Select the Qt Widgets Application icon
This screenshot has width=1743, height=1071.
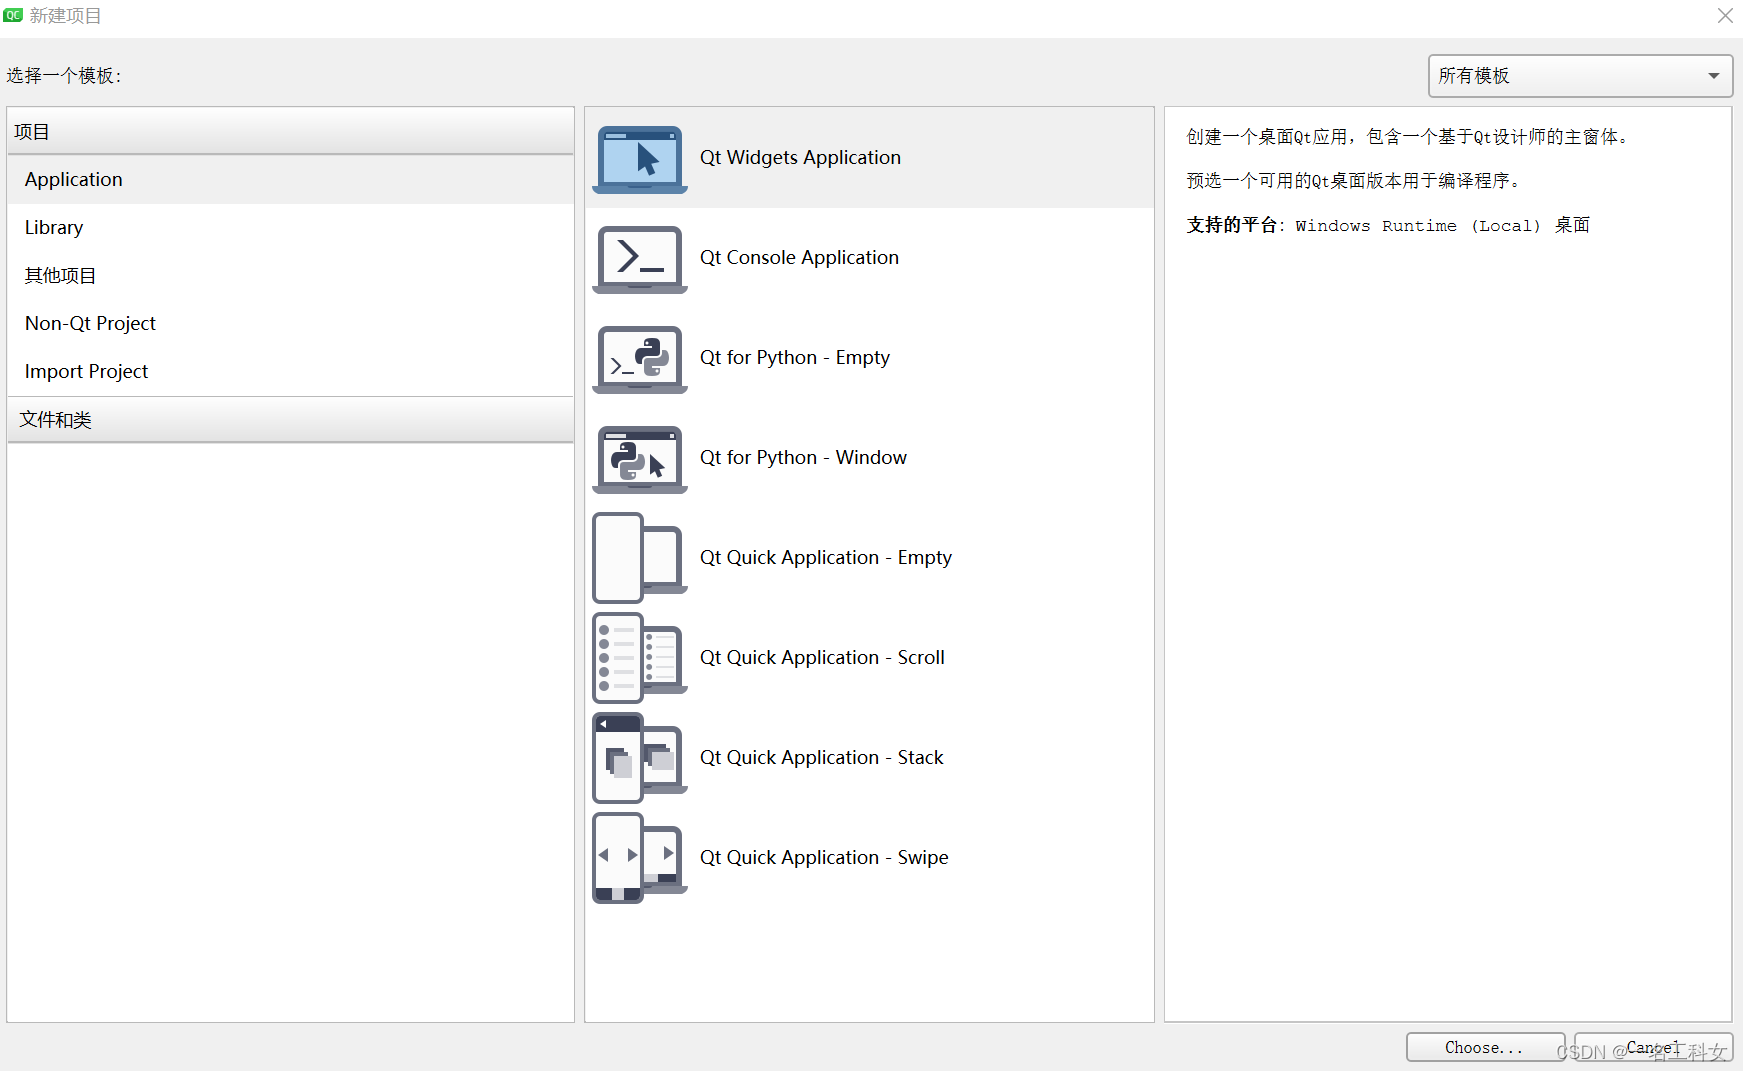click(x=640, y=159)
